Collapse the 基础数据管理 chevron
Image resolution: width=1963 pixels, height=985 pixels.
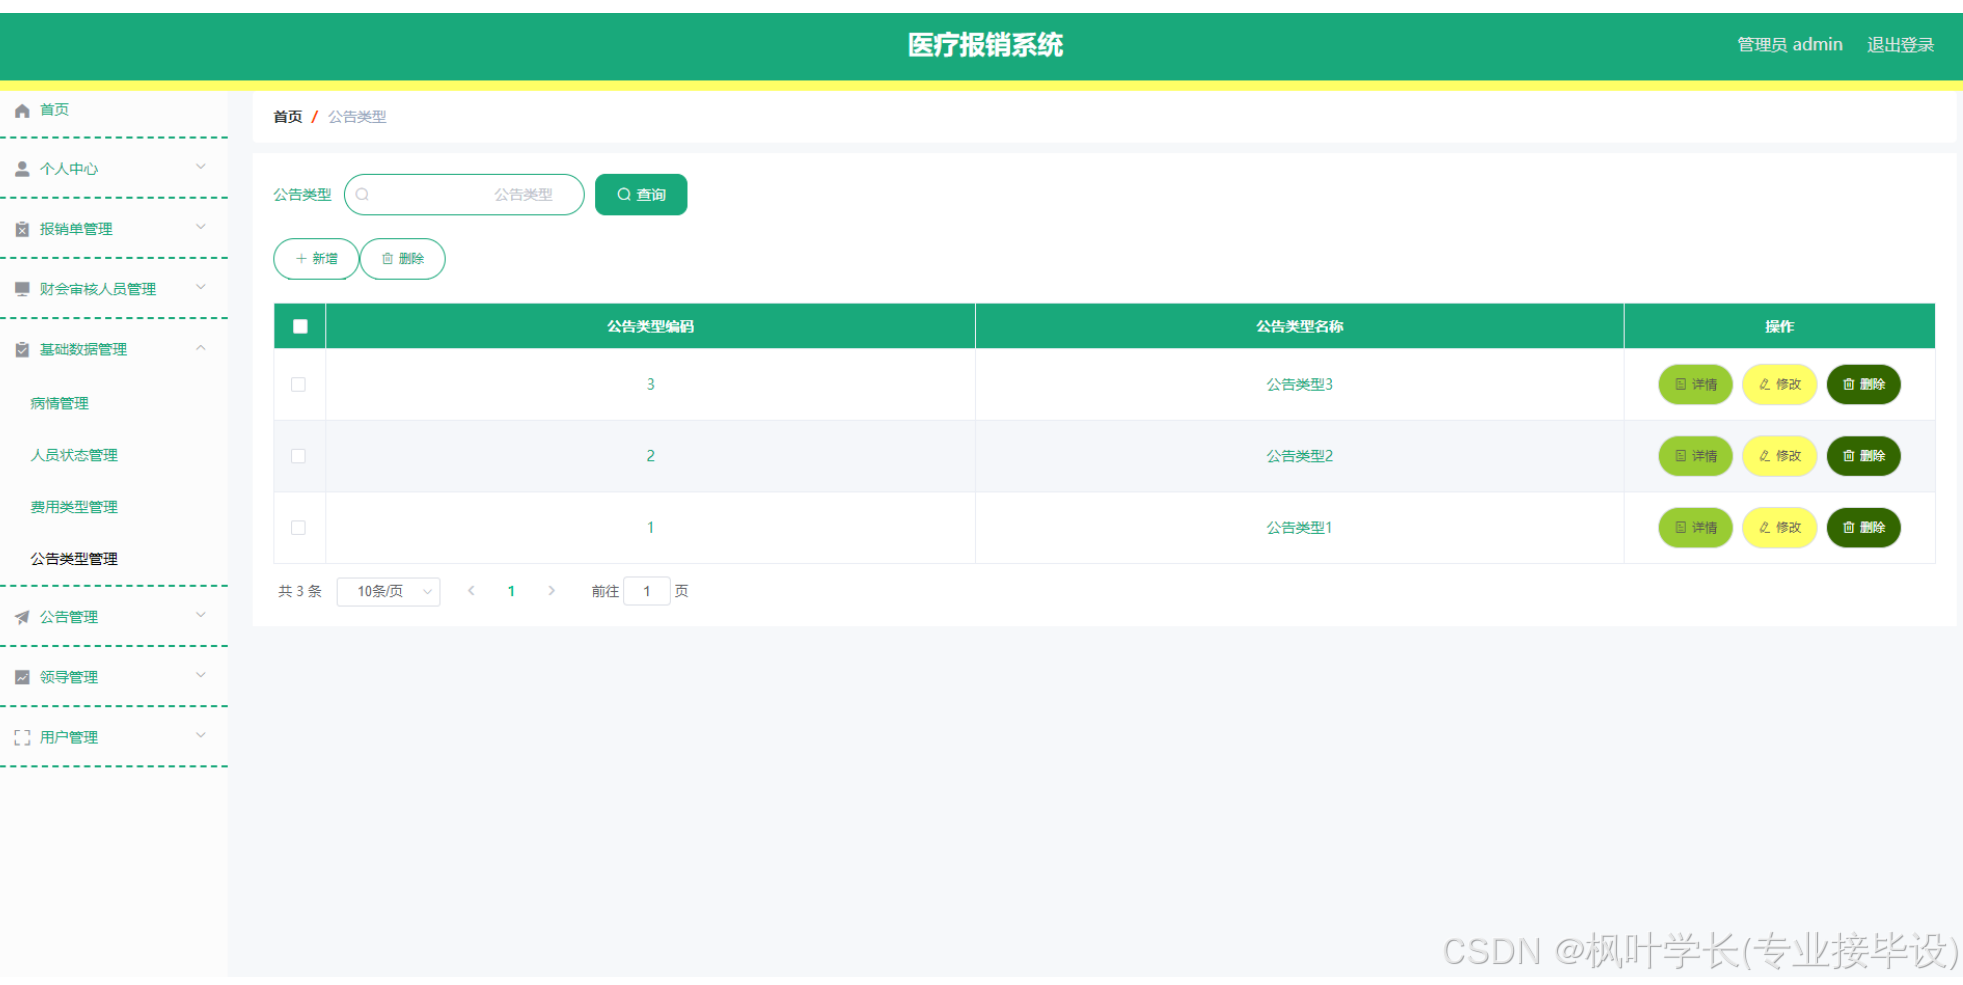pos(201,348)
